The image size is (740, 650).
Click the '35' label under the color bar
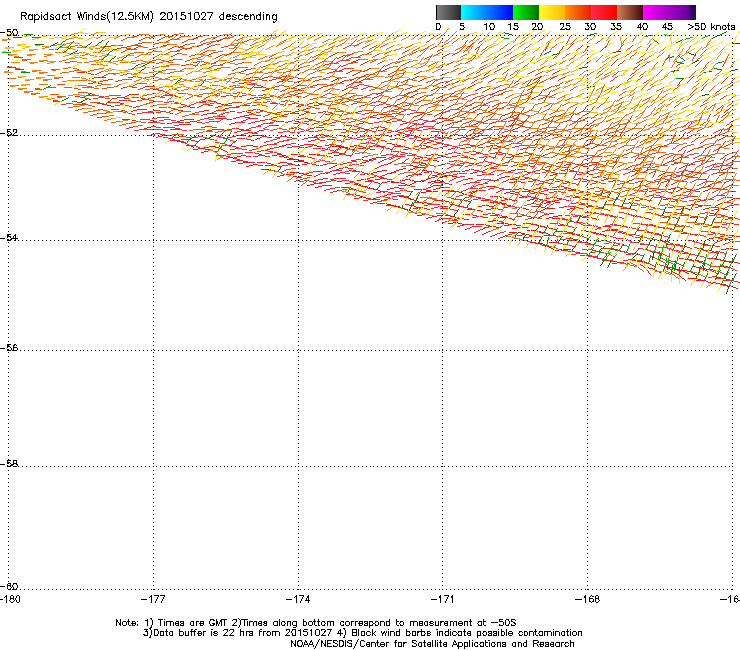tap(616, 27)
